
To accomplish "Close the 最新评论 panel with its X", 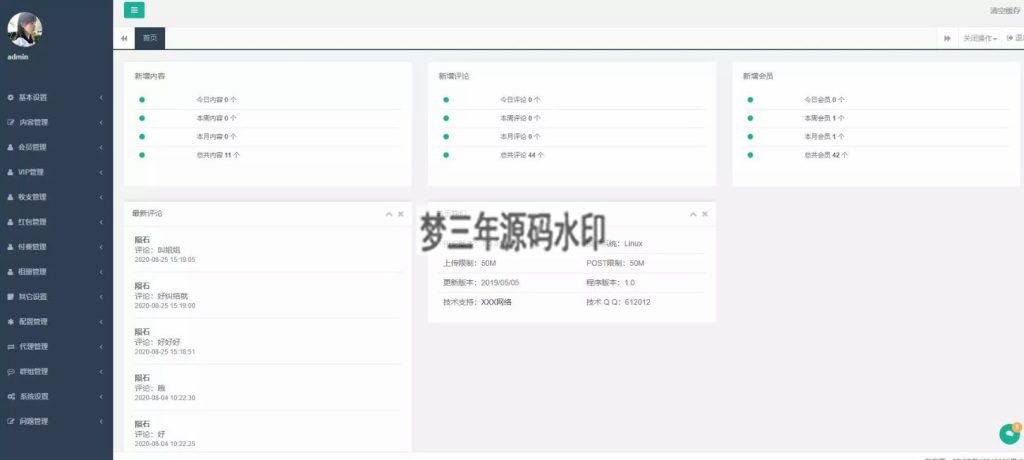I will 400,214.
